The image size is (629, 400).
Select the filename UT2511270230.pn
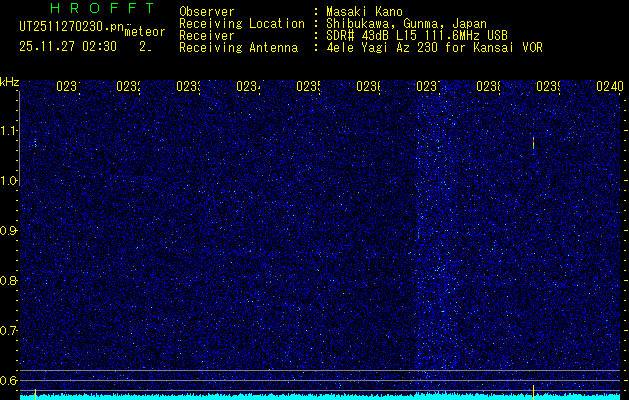(72, 27)
